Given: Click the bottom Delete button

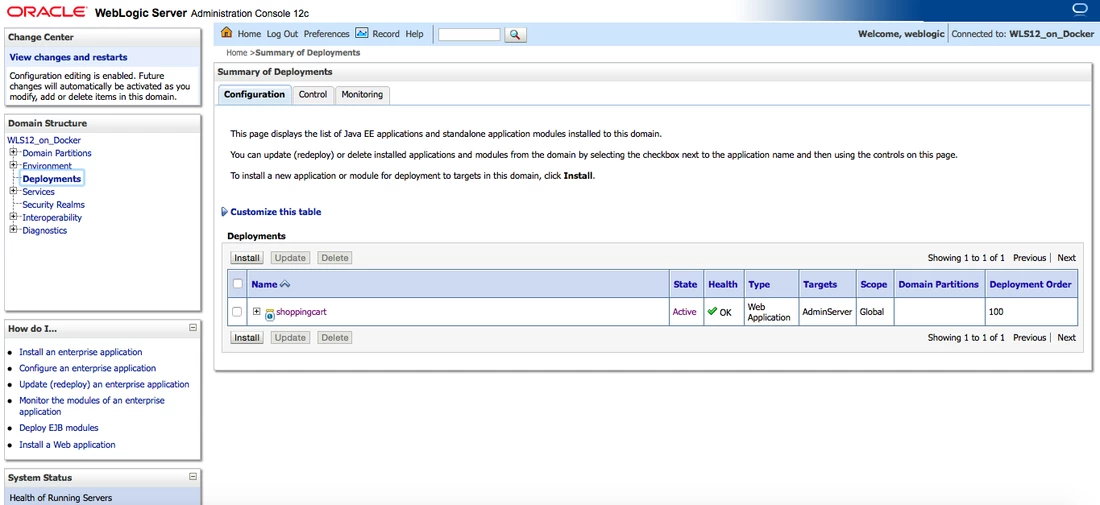Looking at the screenshot, I should pos(335,337).
